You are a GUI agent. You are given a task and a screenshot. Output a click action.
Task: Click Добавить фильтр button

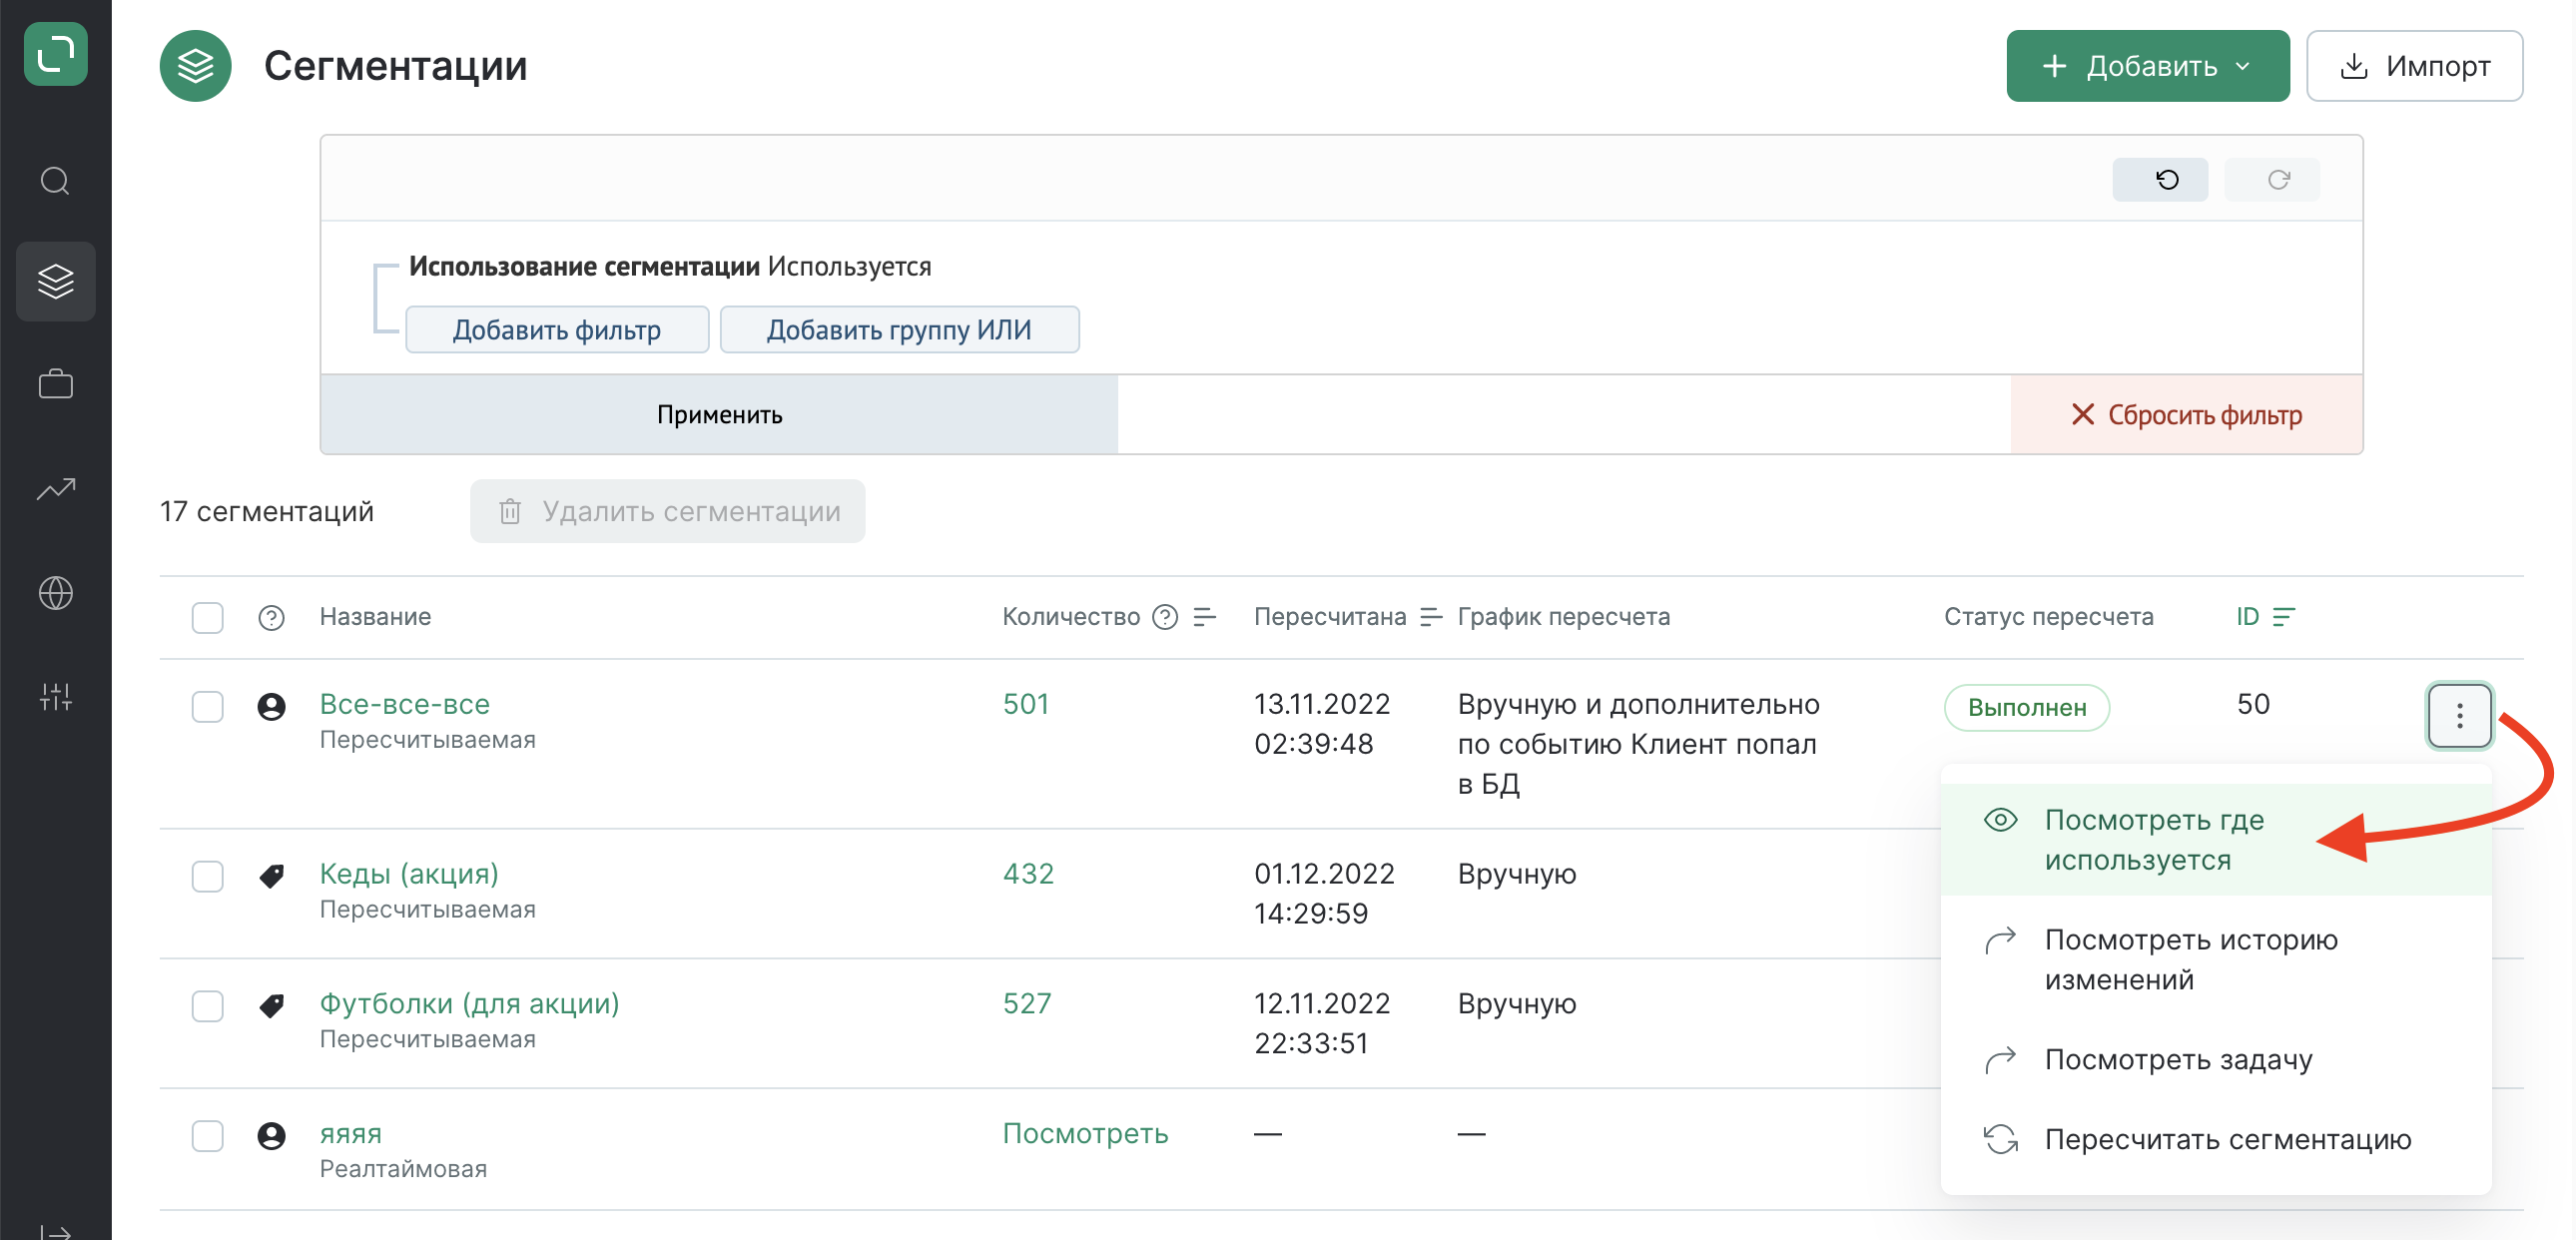(x=557, y=330)
